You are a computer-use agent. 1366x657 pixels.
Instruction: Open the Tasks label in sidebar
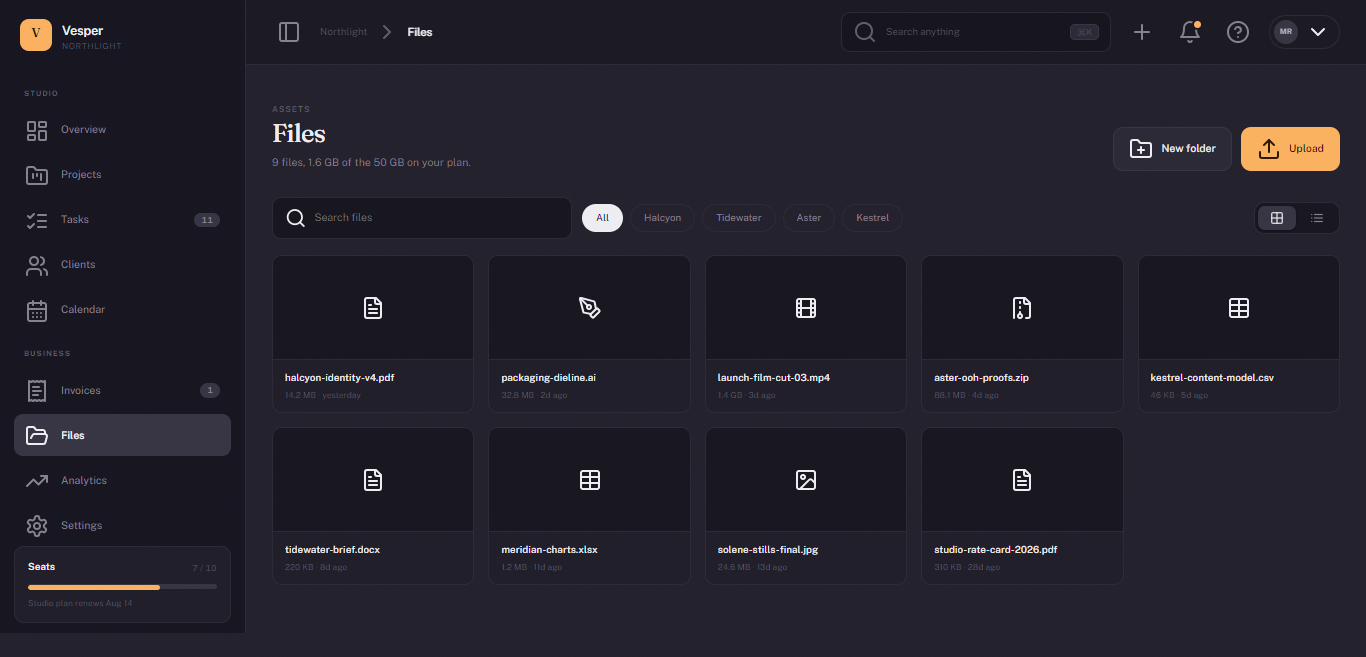click(75, 220)
